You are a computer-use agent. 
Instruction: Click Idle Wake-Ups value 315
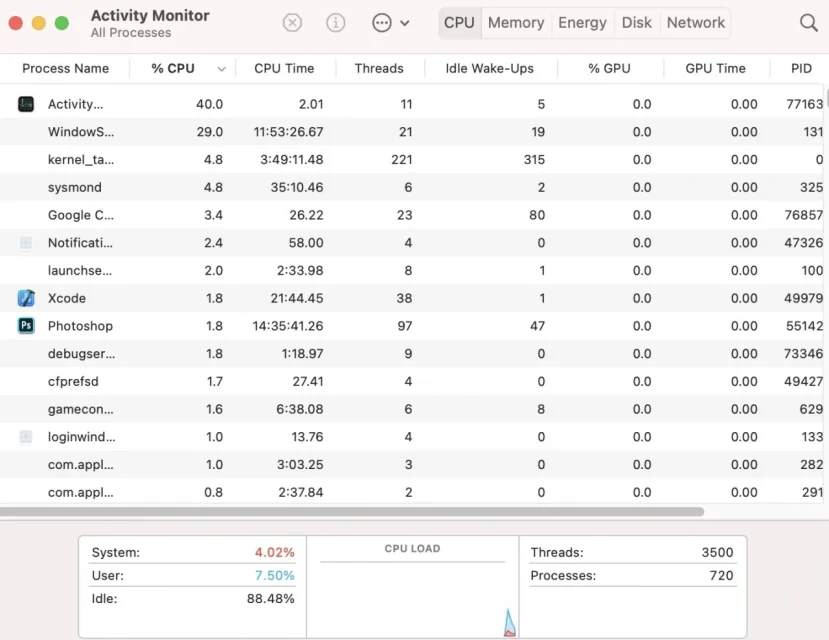point(535,160)
